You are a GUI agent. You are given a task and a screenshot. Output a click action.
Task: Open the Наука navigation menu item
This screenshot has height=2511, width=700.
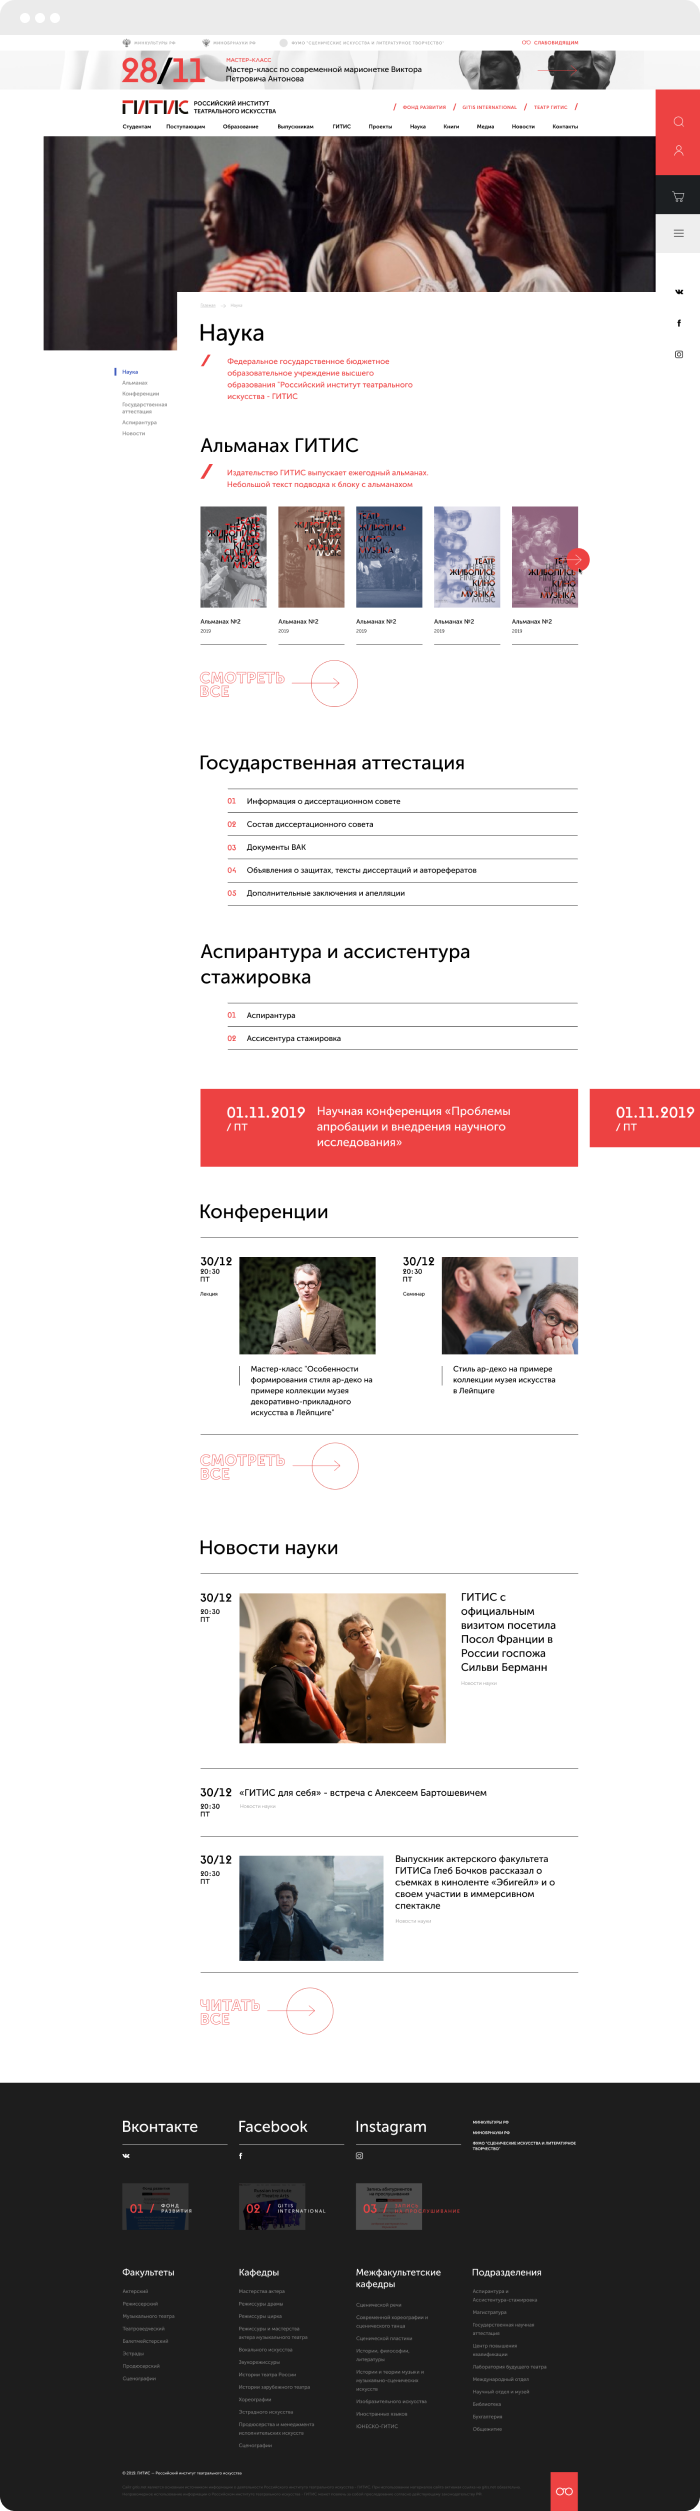417,127
